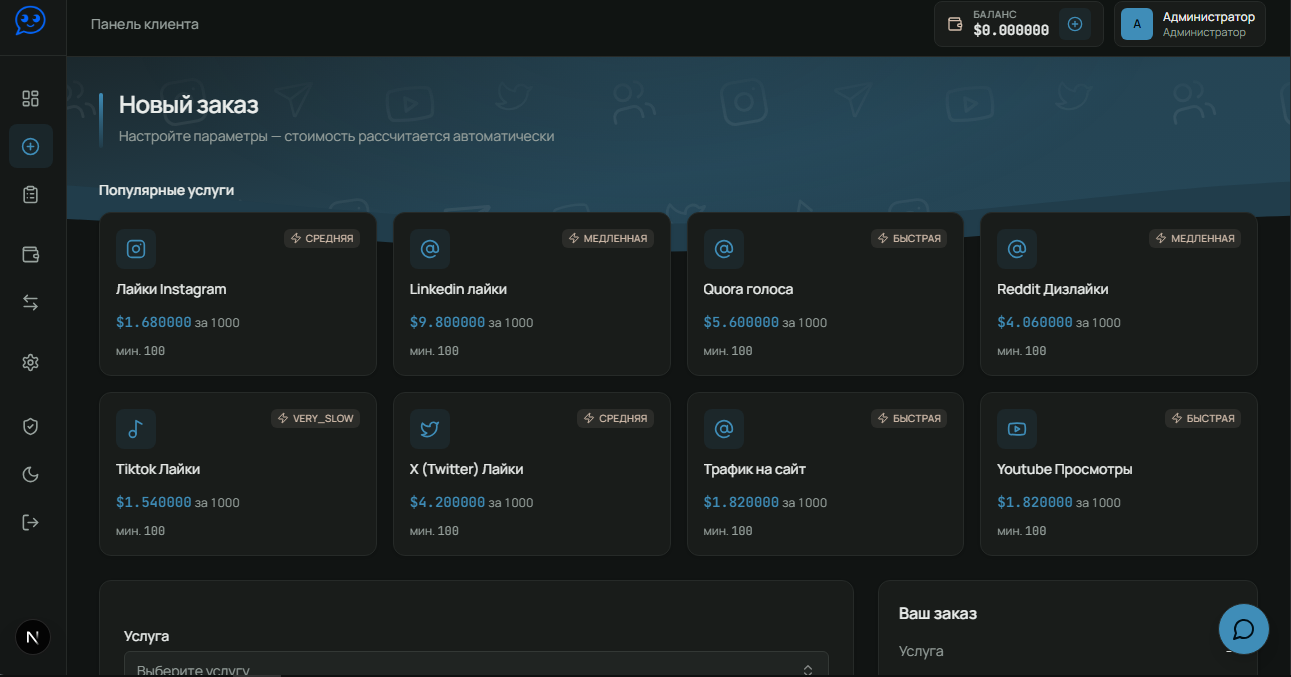1291x677 pixels.
Task: Open the Администратор profile menu
Action: click(x=1189, y=24)
